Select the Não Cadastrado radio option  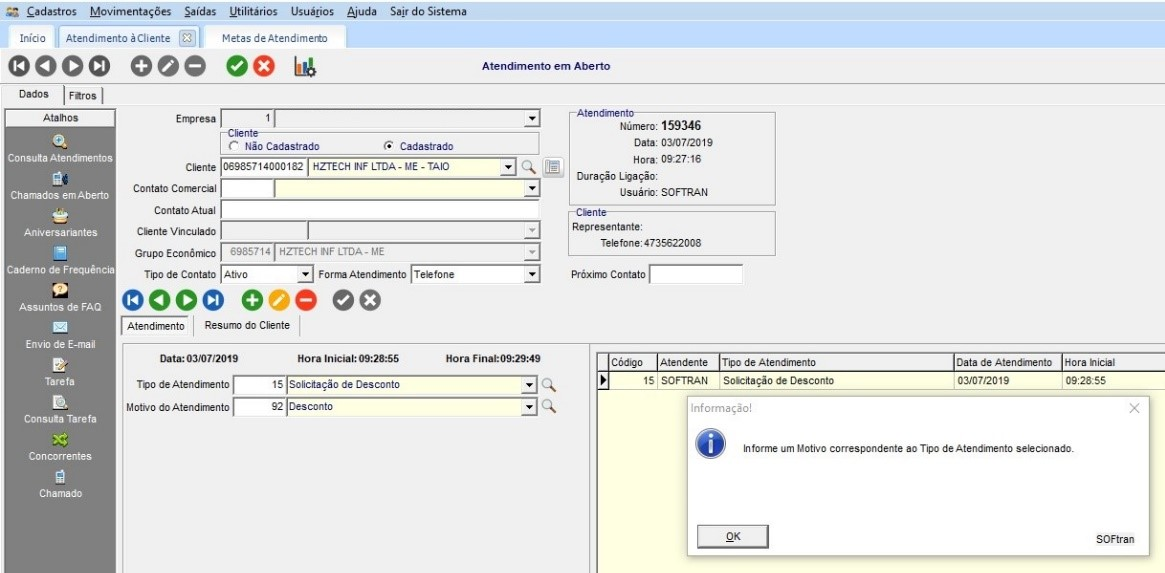(x=234, y=146)
